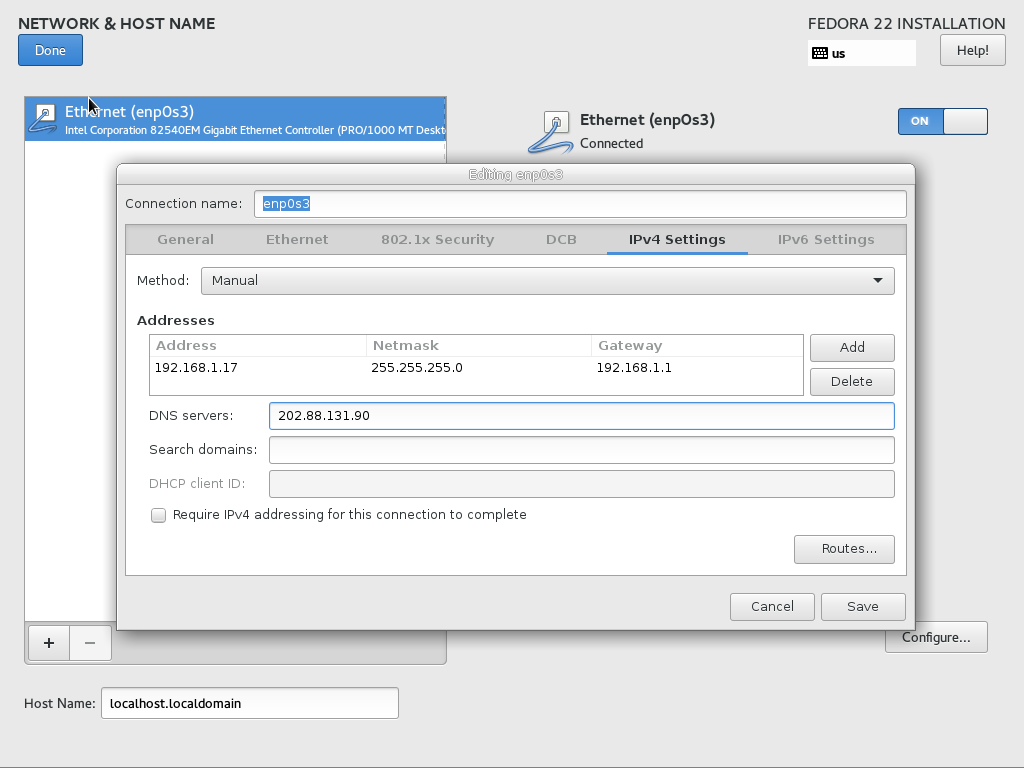Image resolution: width=1024 pixels, height=768 pixels.
Task: Click the plus icon to add device
Action: pos(48,643)
